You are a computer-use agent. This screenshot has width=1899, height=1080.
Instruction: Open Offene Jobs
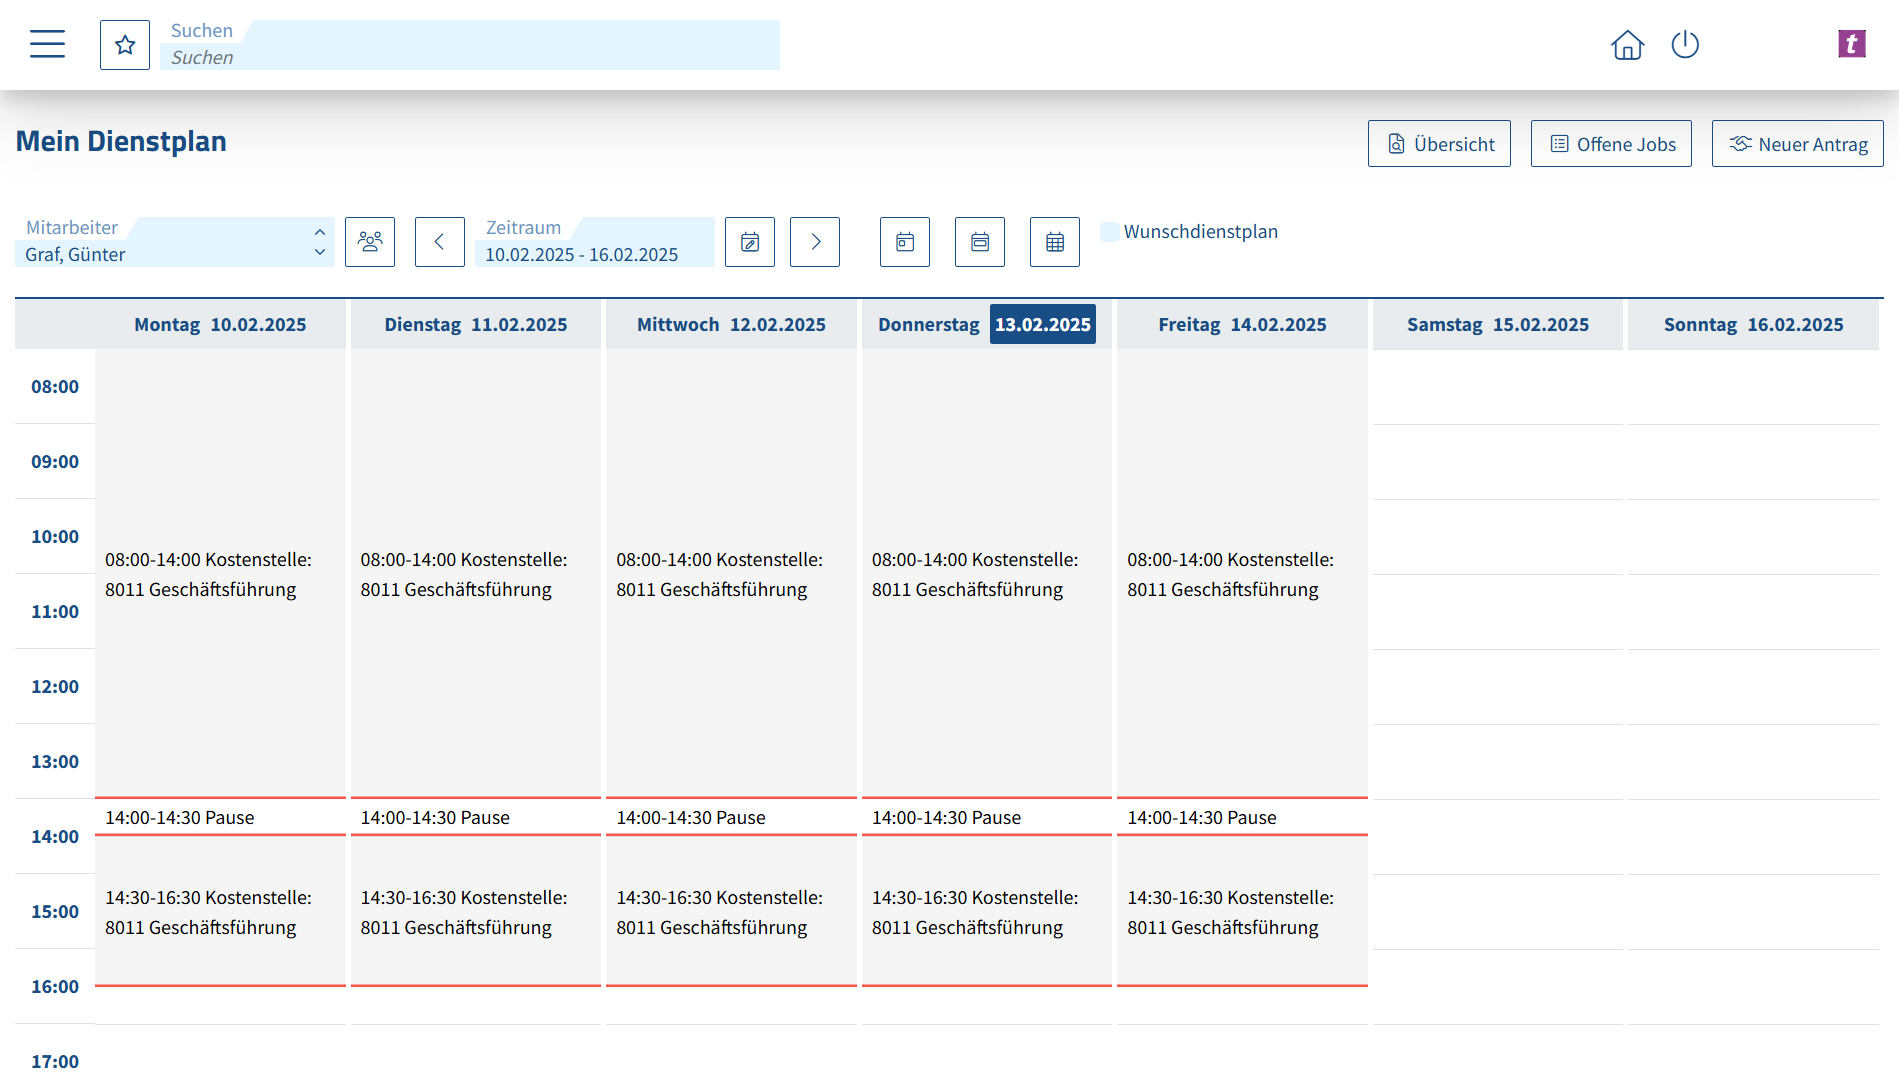(x=1610, y=143)
